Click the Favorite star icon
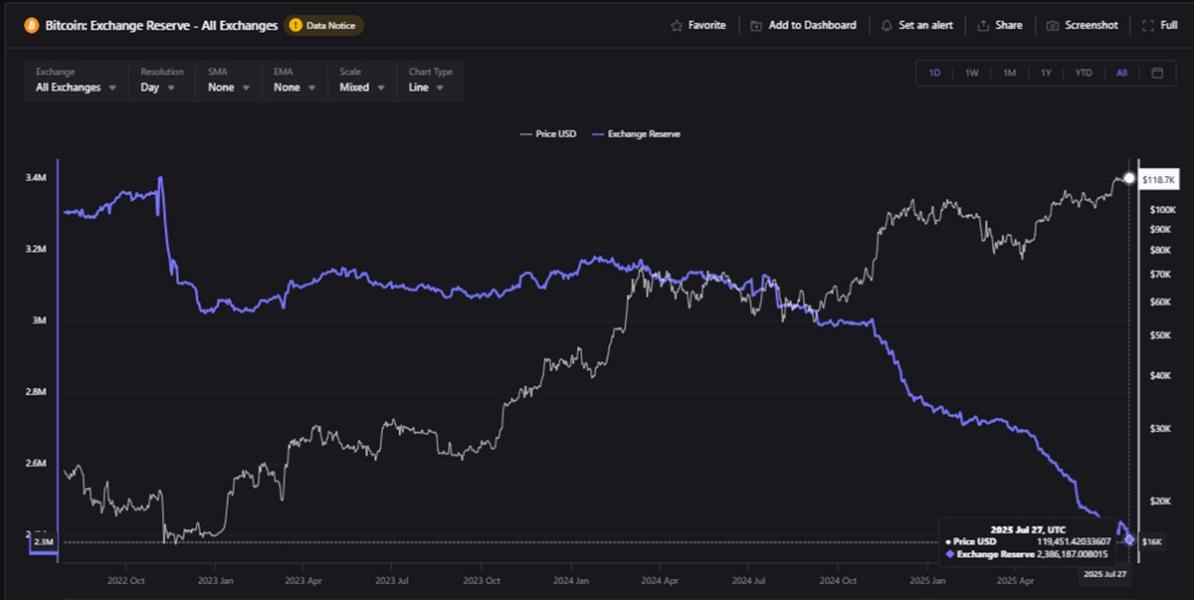The image size is (1194, 600). pos(677,25)
